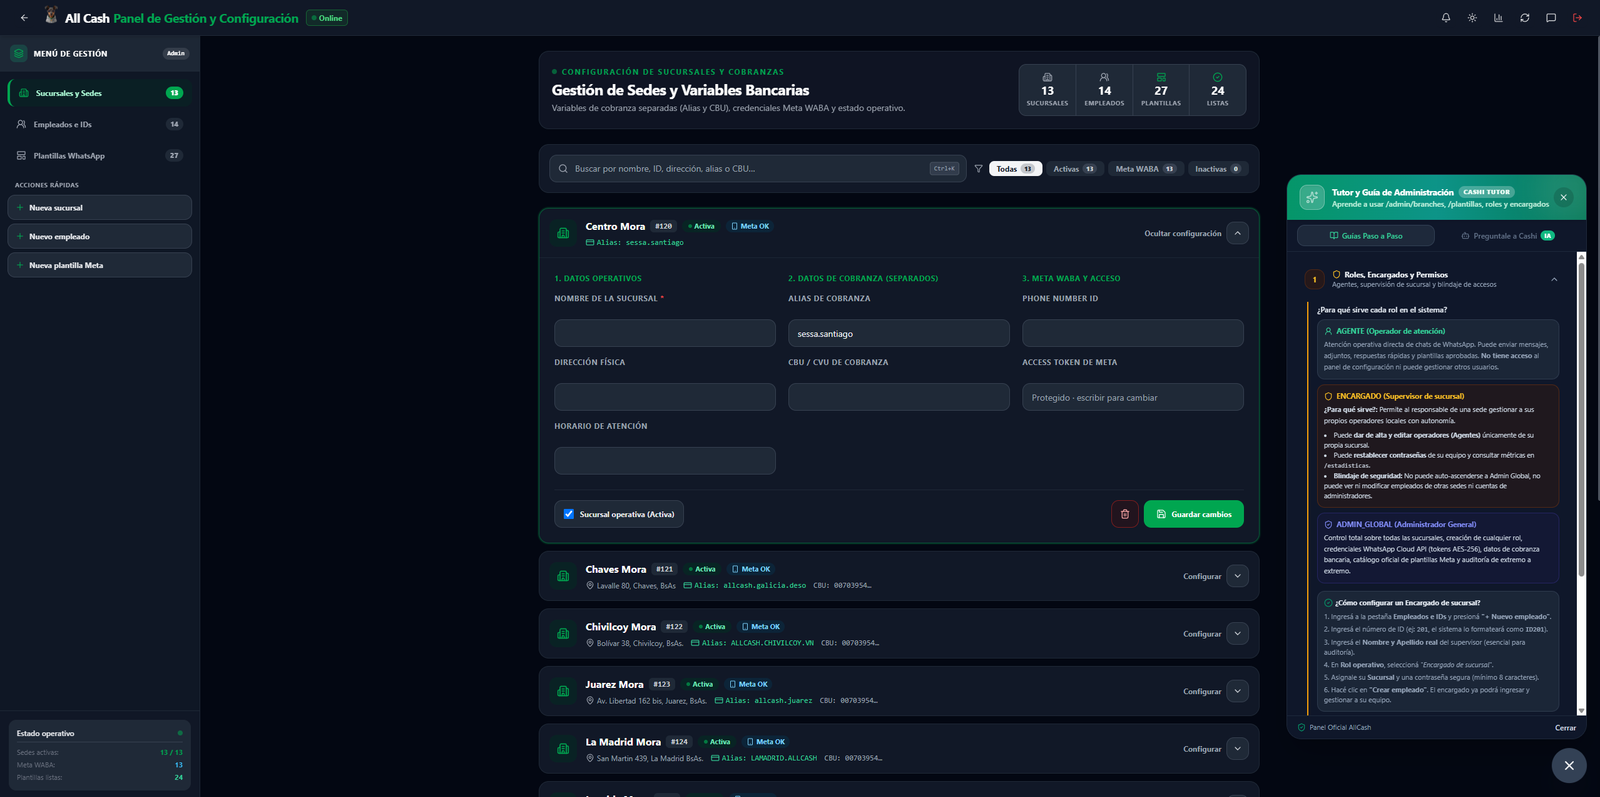Click the Juarez Mora building icon
This screenshot has height=797, width=1600.
(x=563, y=691)
